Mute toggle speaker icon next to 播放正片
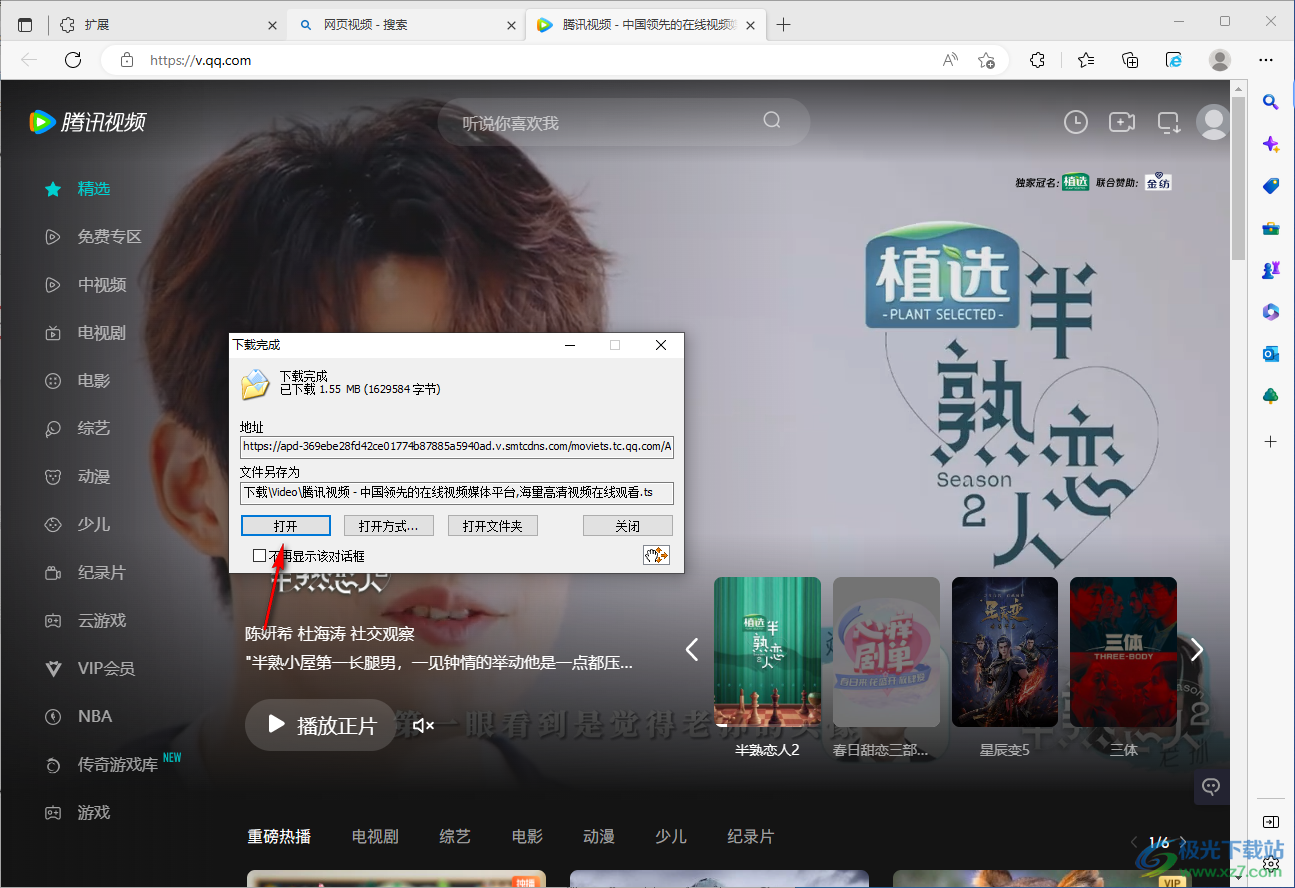The image size is (1295, 888). coord(423,725)
